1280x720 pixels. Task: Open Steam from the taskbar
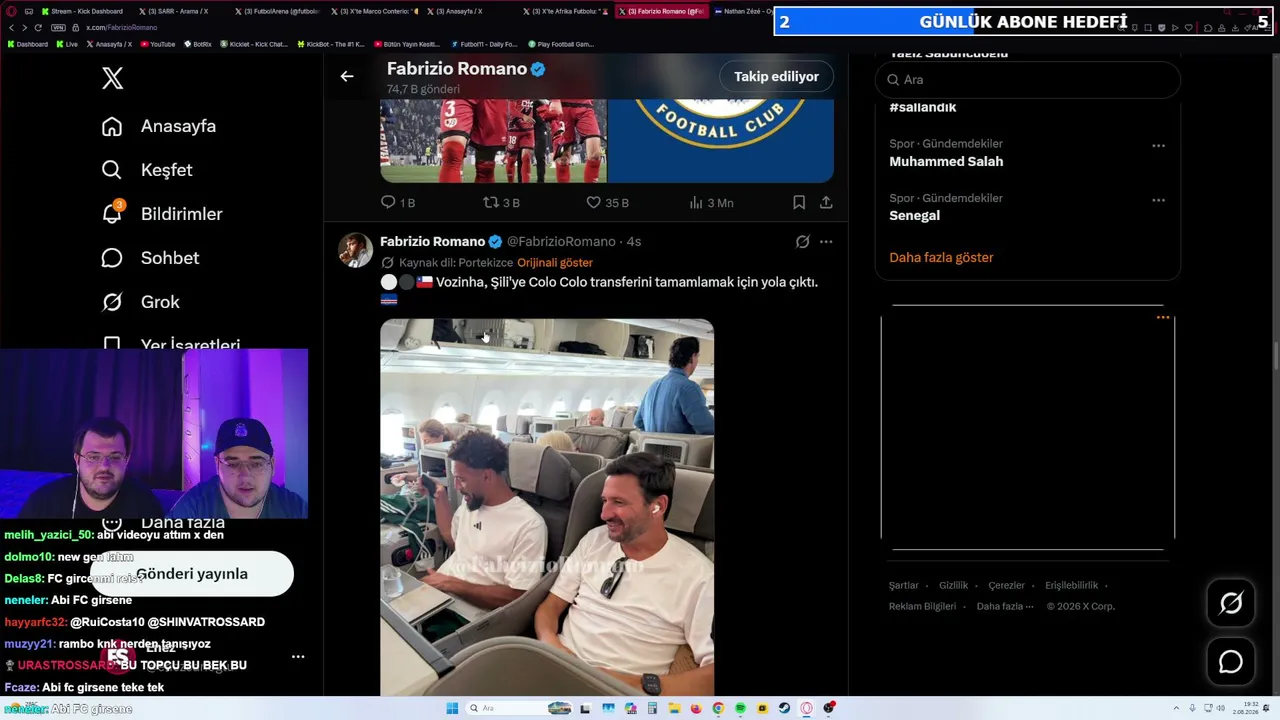[784, 709]
